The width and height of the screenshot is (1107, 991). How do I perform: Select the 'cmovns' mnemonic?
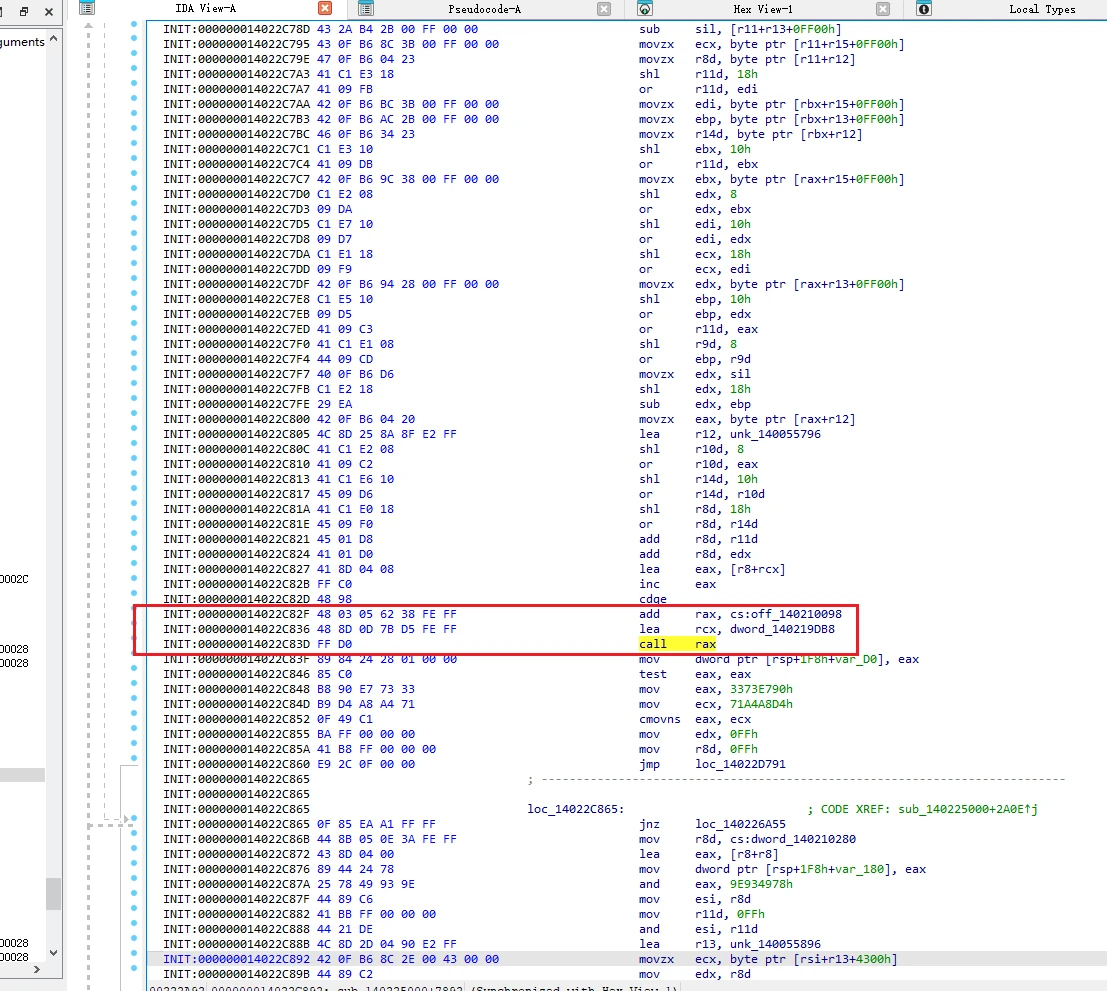click(659, 719)
